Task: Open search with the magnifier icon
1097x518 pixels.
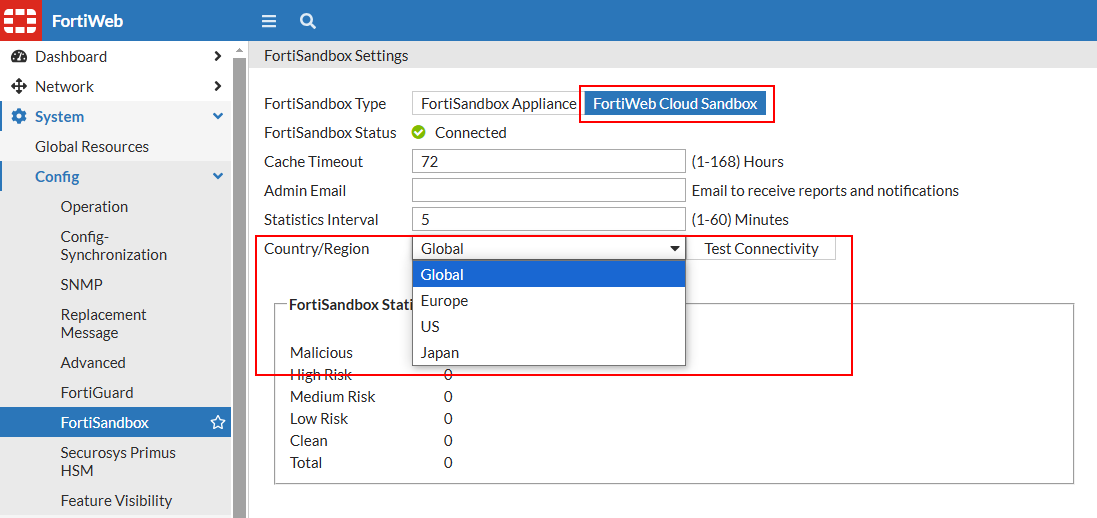Action: (x=308, y=21)
